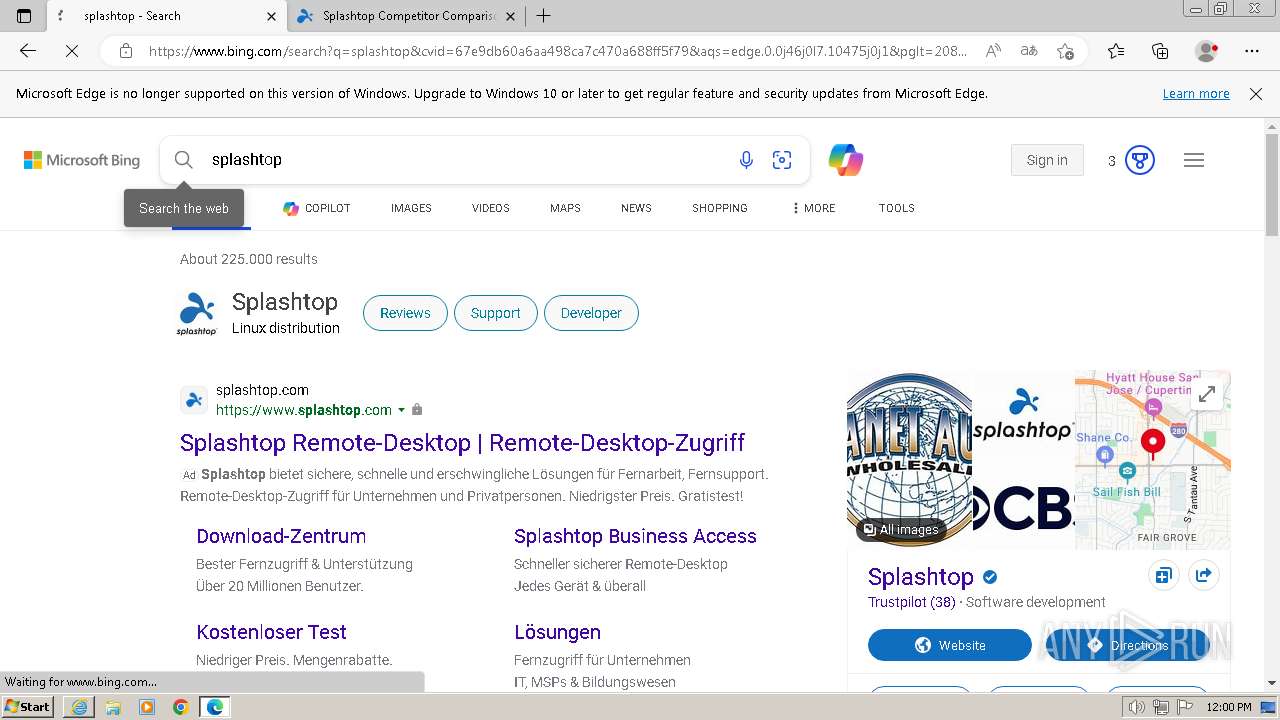Open Chrome from the taskbar
1280x720 pixels.
pyautogui.click(x=180, y=707)
